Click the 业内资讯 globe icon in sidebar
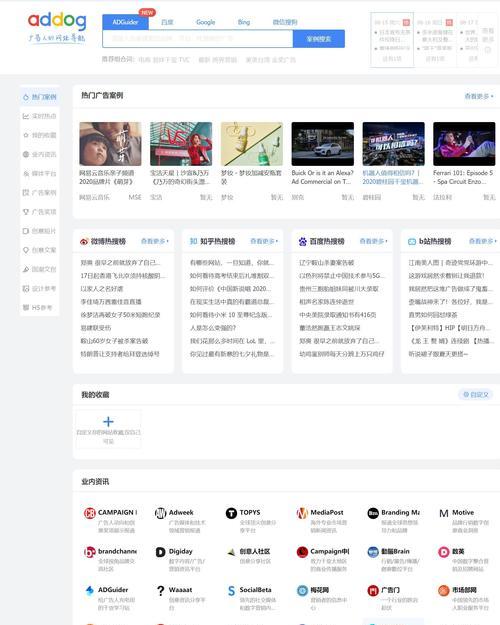 (26, 154)
